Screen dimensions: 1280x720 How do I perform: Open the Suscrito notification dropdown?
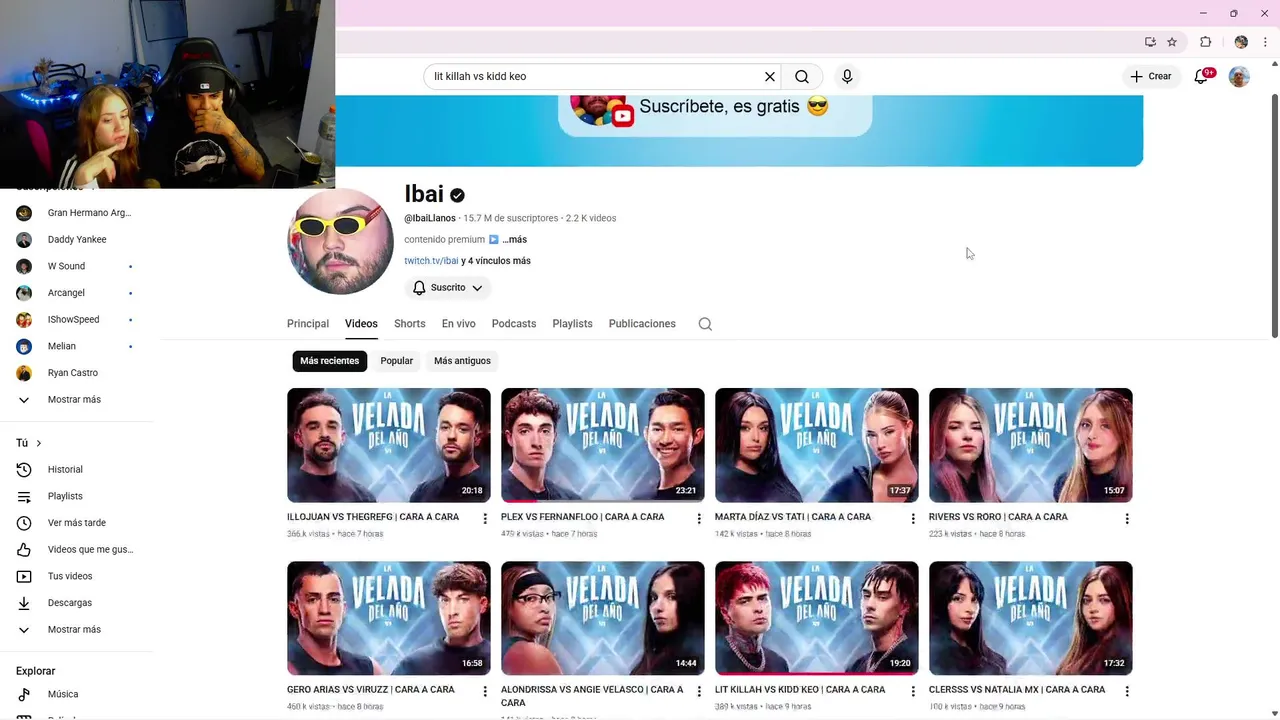point(448,288)
